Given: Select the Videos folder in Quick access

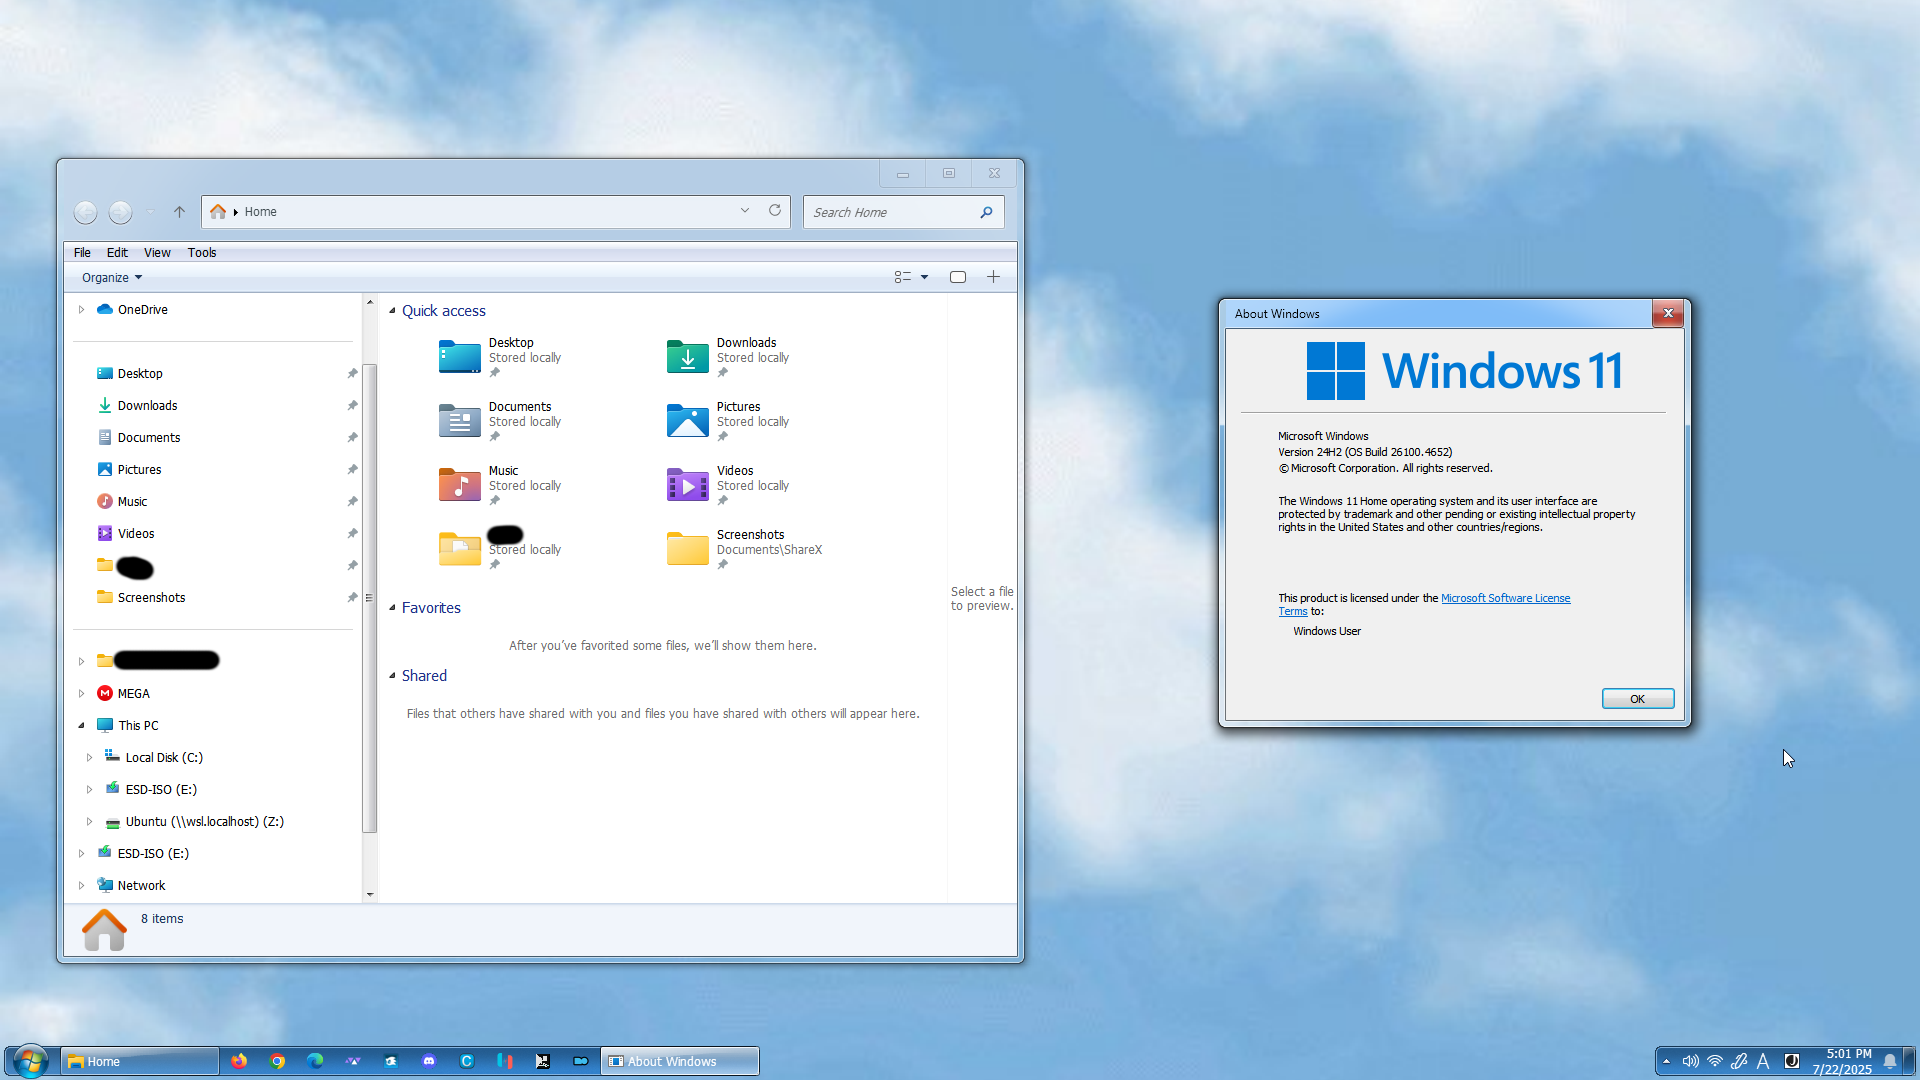Looking at the screenshot, I should tap(728, 485).
